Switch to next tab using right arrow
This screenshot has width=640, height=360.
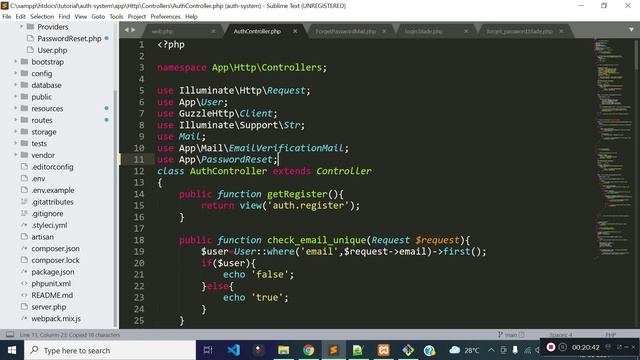[x=133, y=30]
